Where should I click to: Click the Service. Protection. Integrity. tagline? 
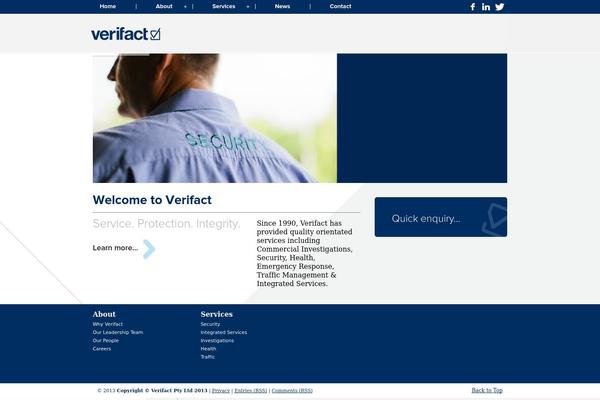pyautogui.click(x=166, y=224)
